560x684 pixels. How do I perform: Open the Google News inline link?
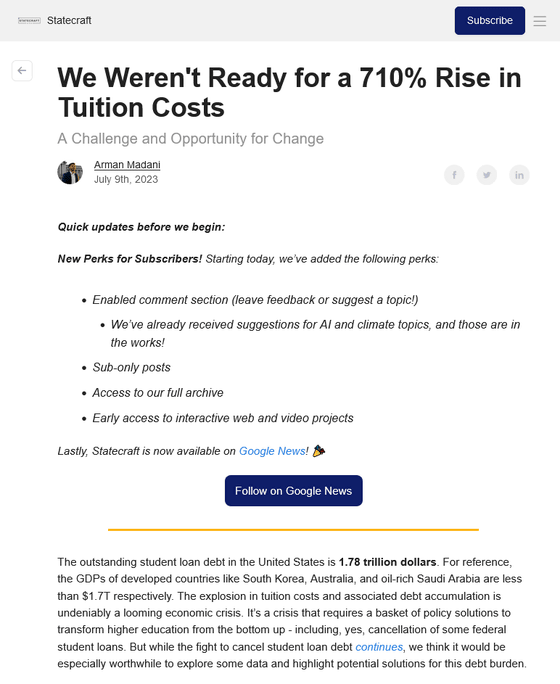coord(272,451)
